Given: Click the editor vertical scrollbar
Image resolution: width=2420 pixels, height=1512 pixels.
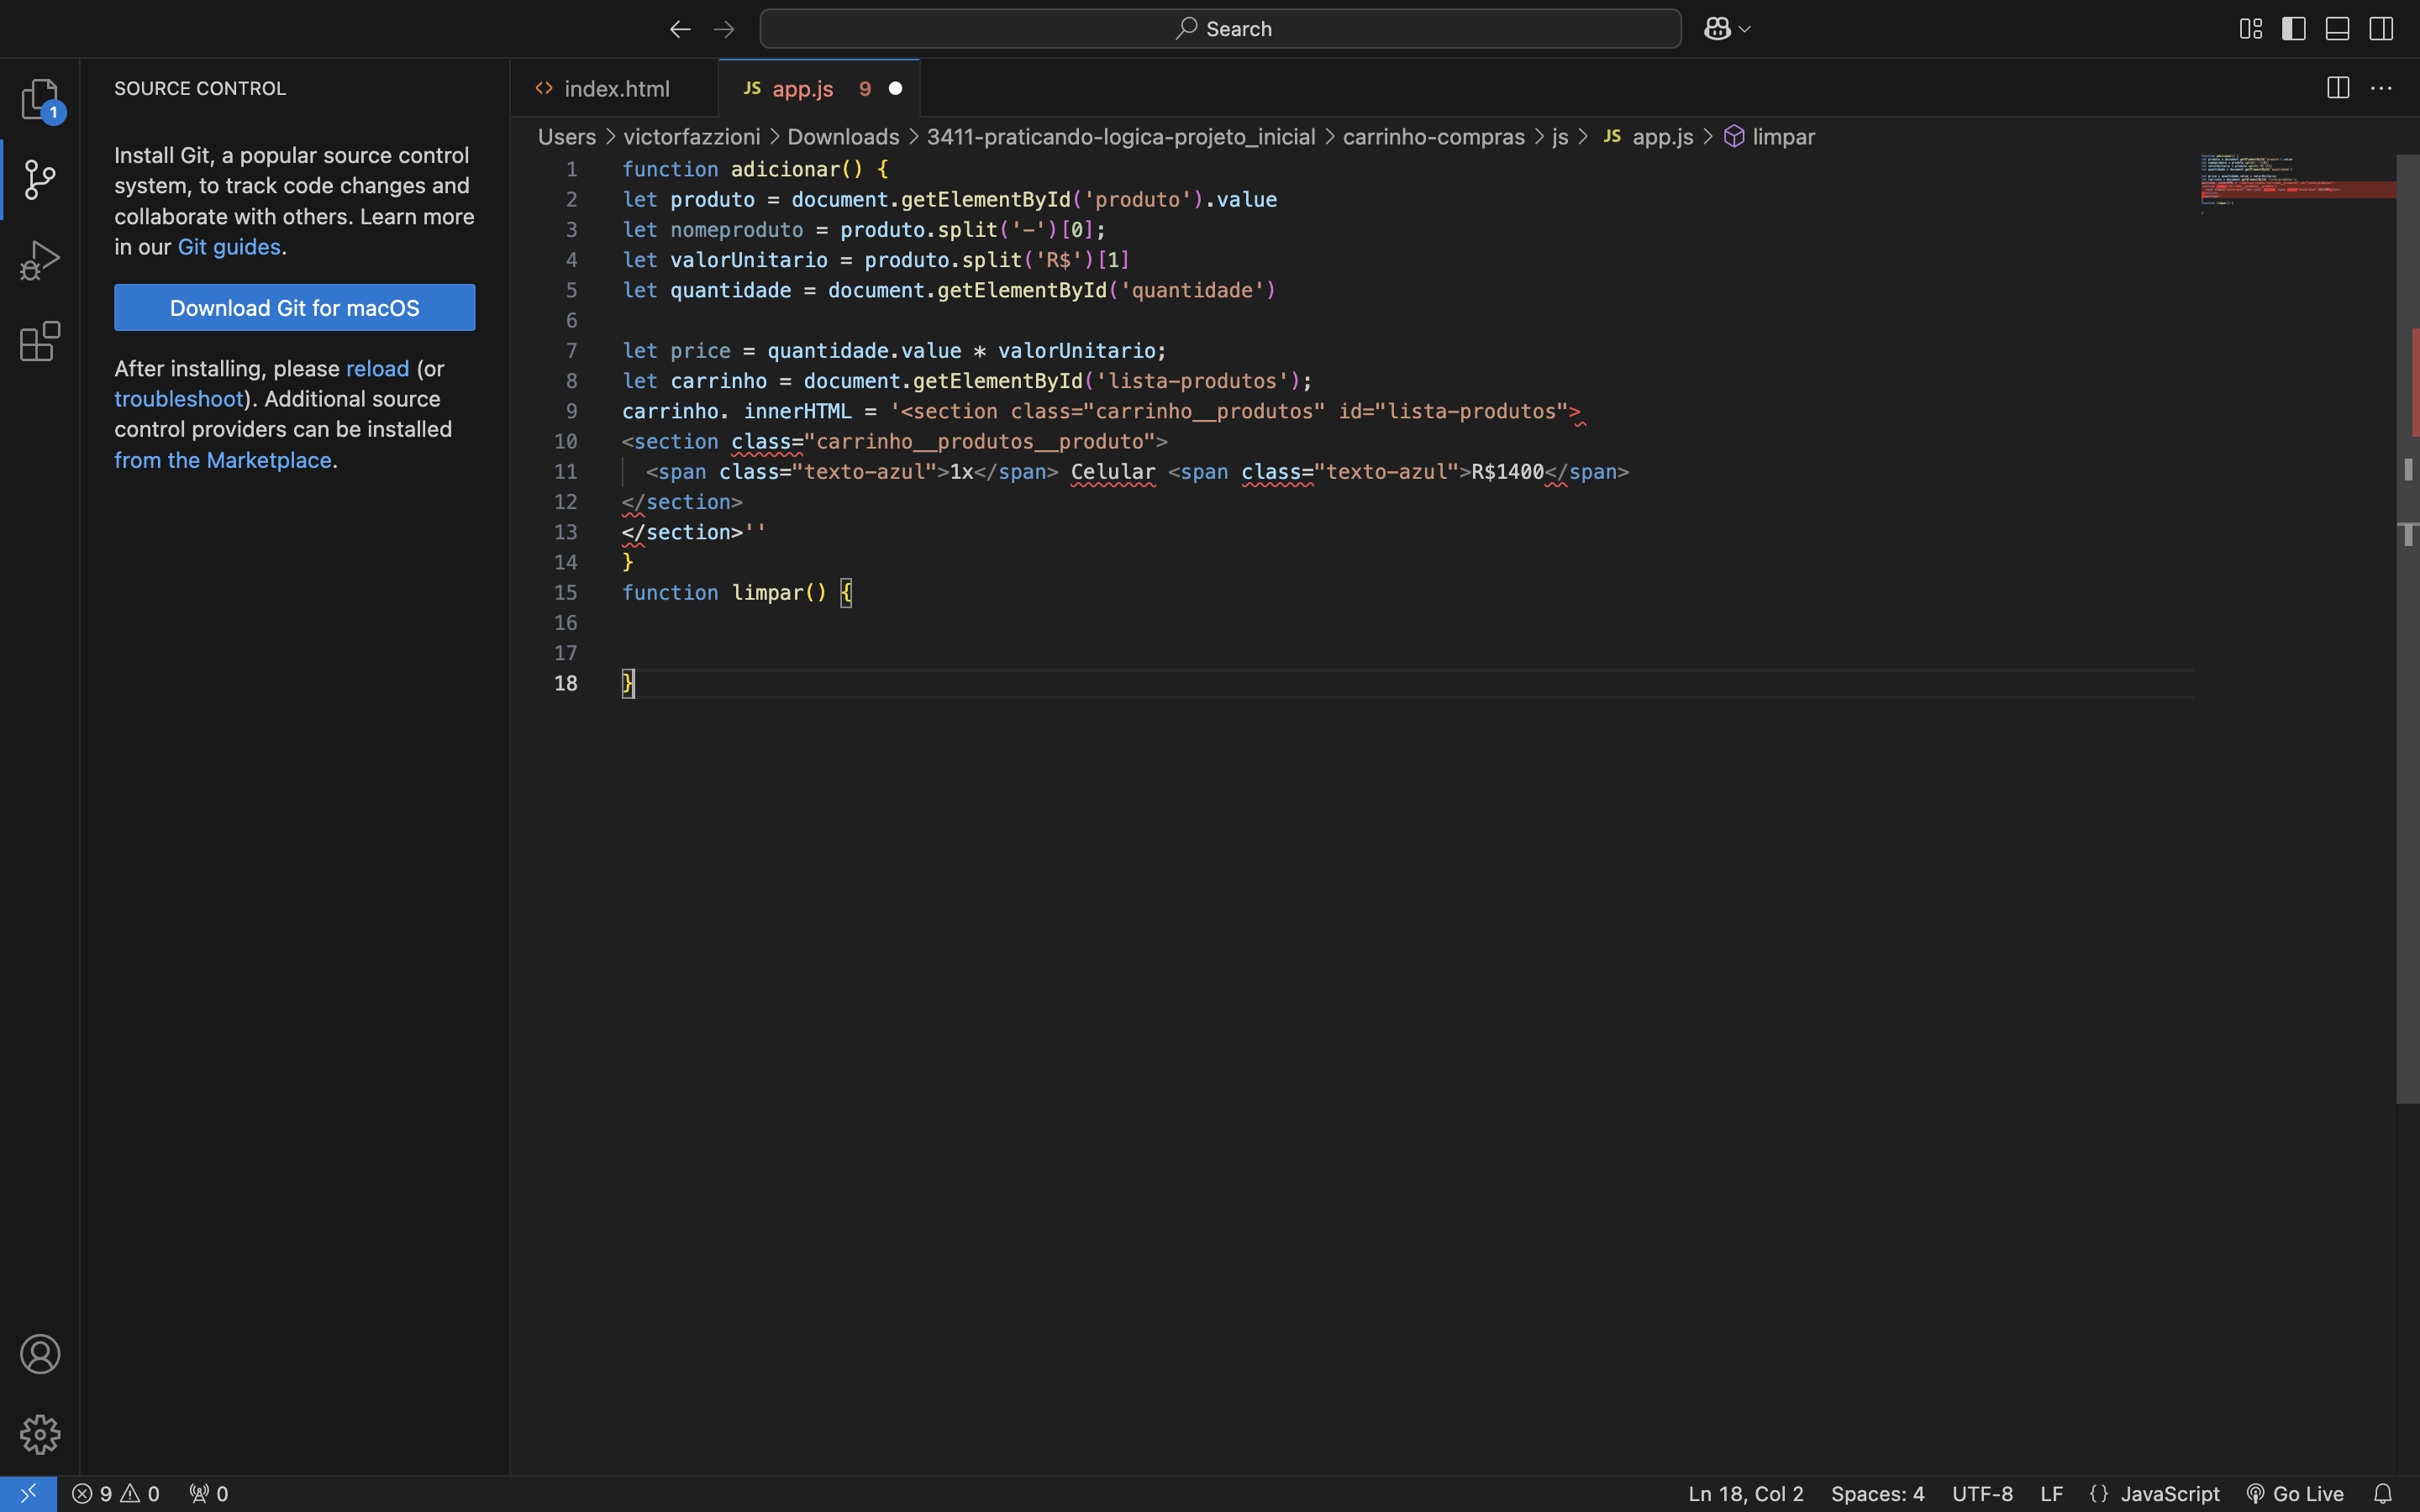Looking at the screenshot, I should 2407,629.
